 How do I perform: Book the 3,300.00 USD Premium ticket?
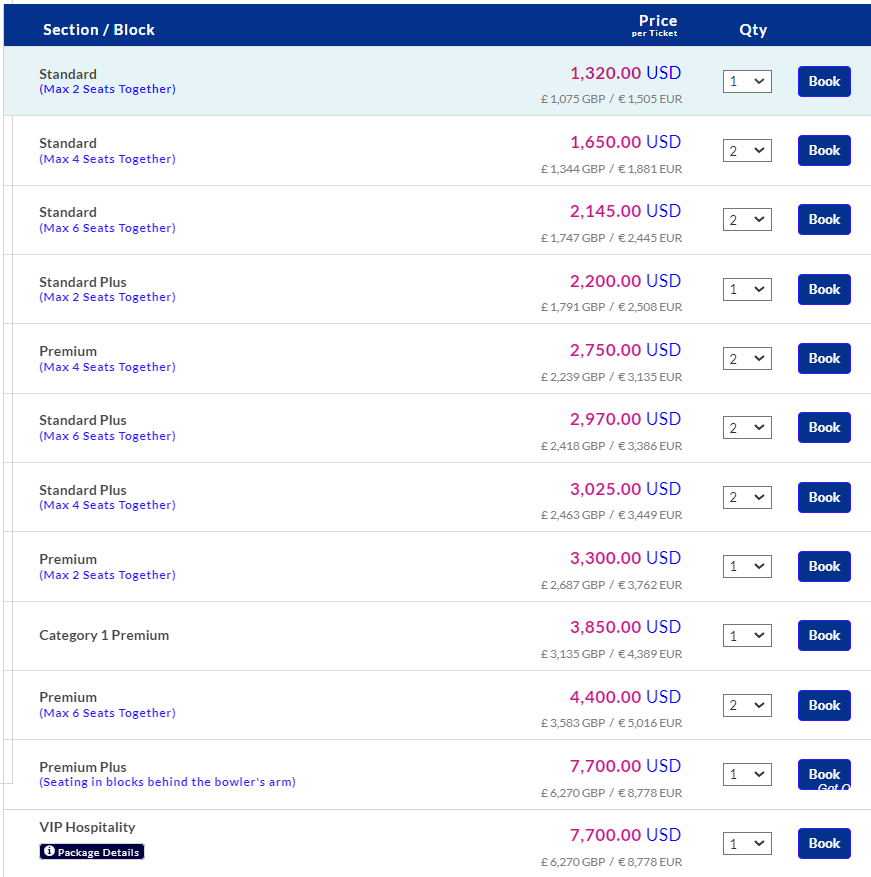[x=824, y=566]
